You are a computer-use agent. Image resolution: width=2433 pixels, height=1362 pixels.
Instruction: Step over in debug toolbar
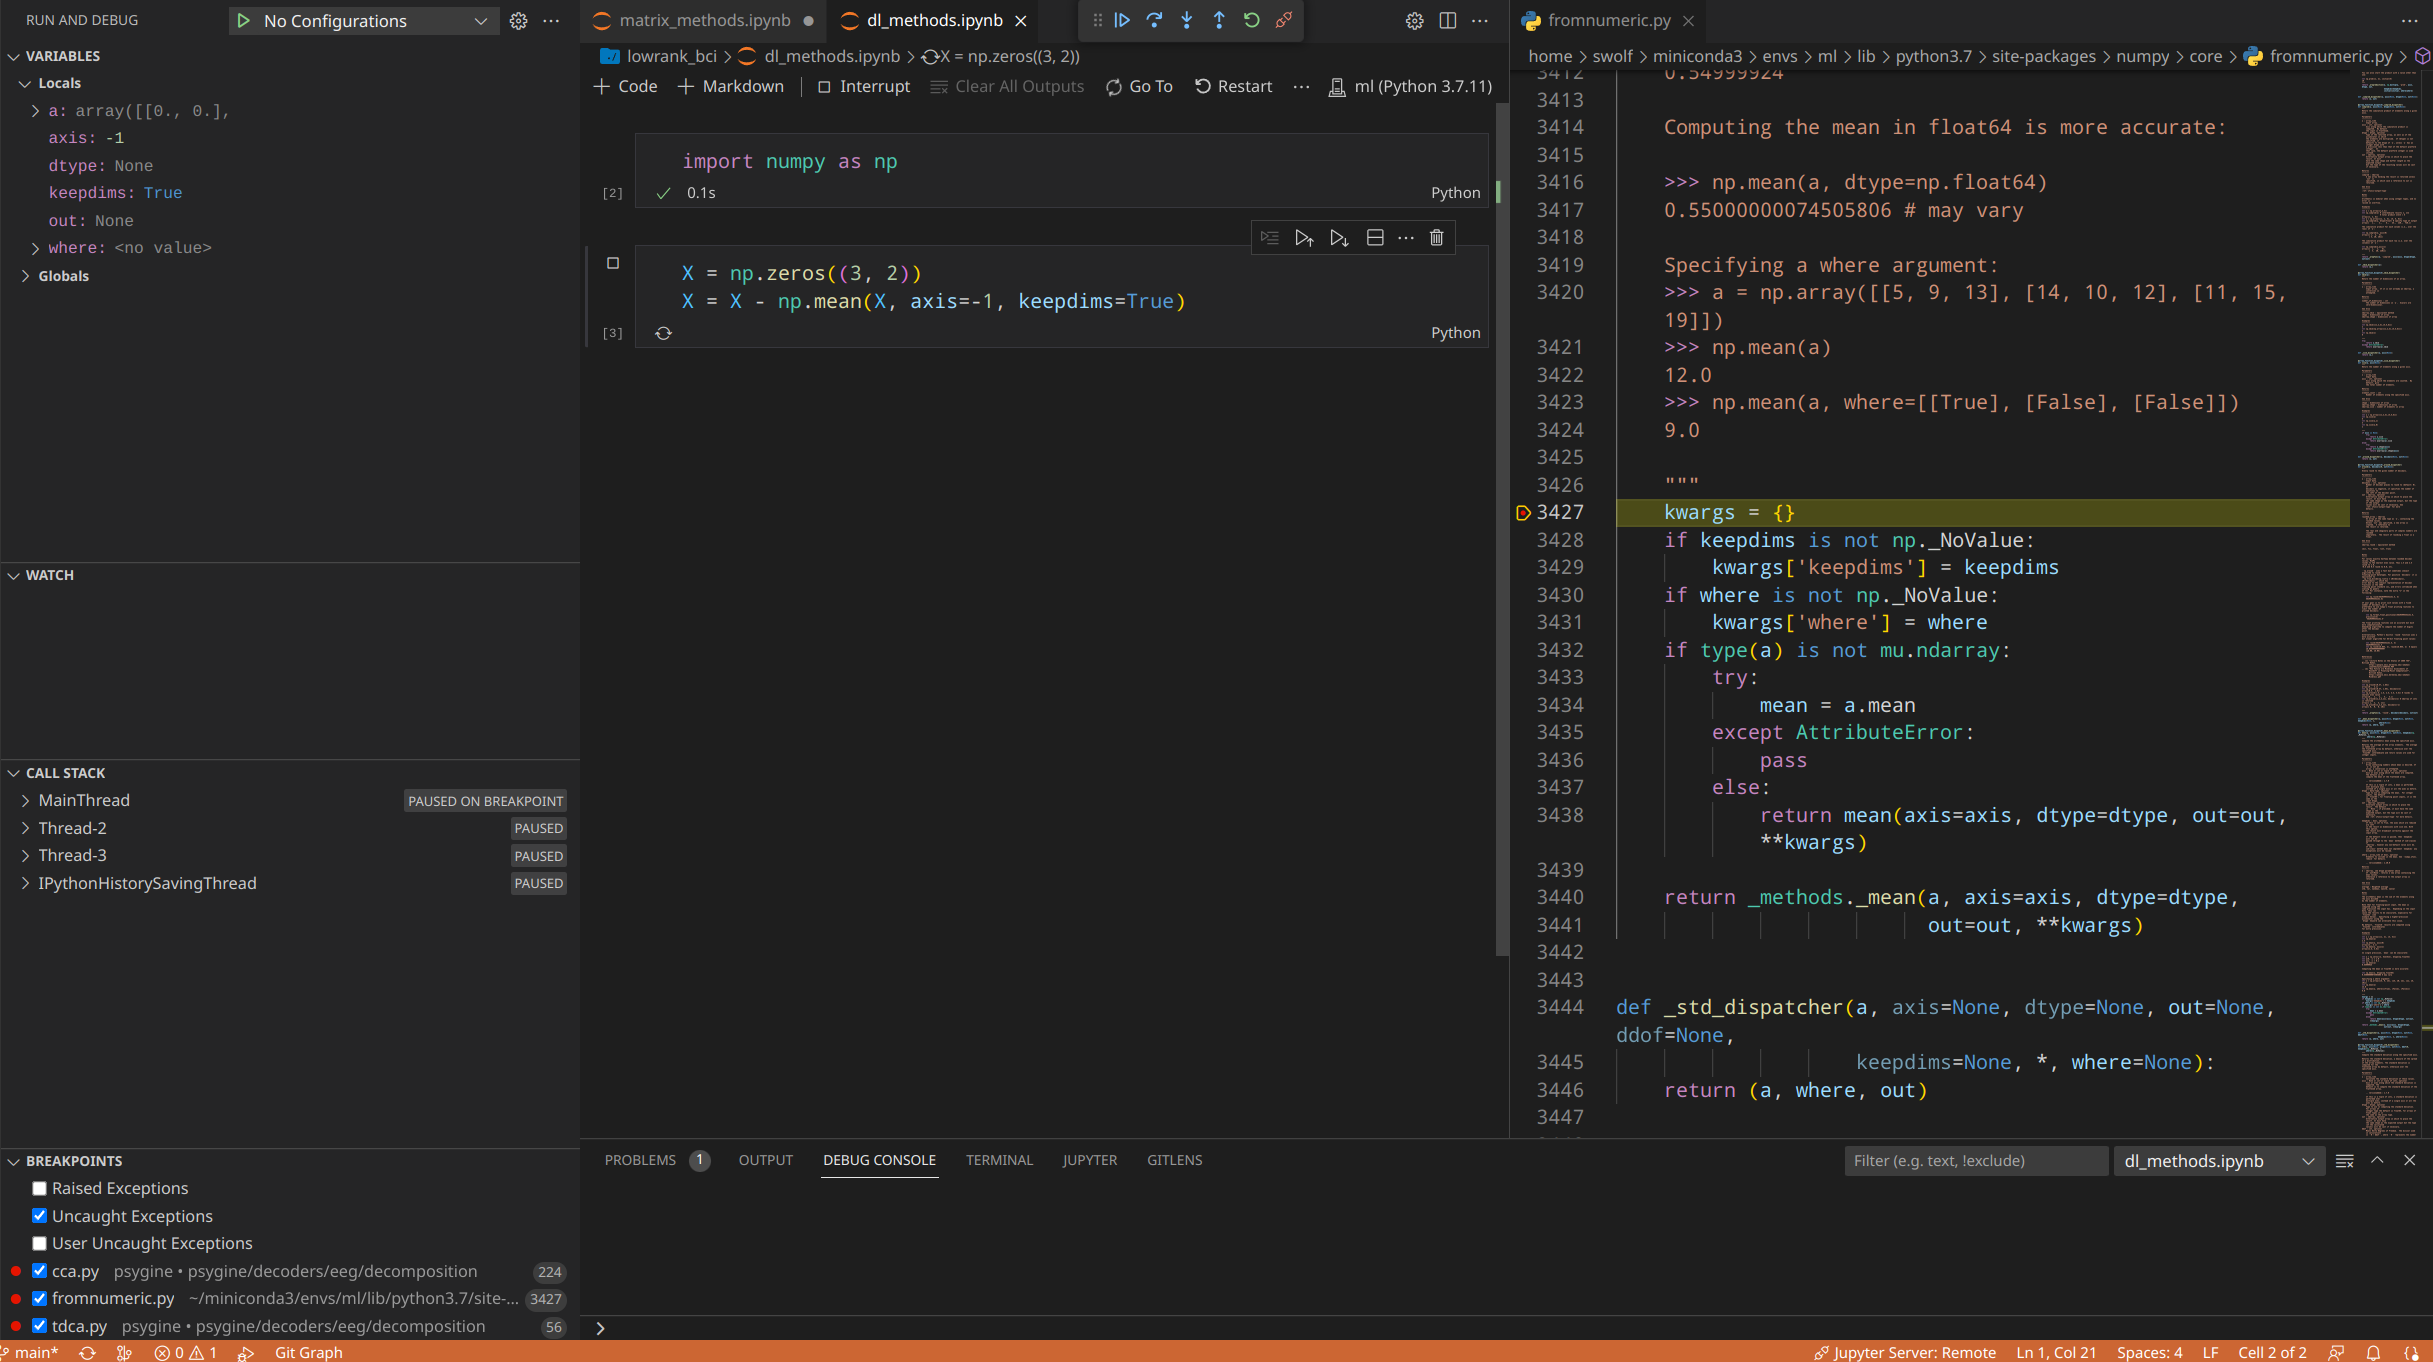coord(1154,20)
